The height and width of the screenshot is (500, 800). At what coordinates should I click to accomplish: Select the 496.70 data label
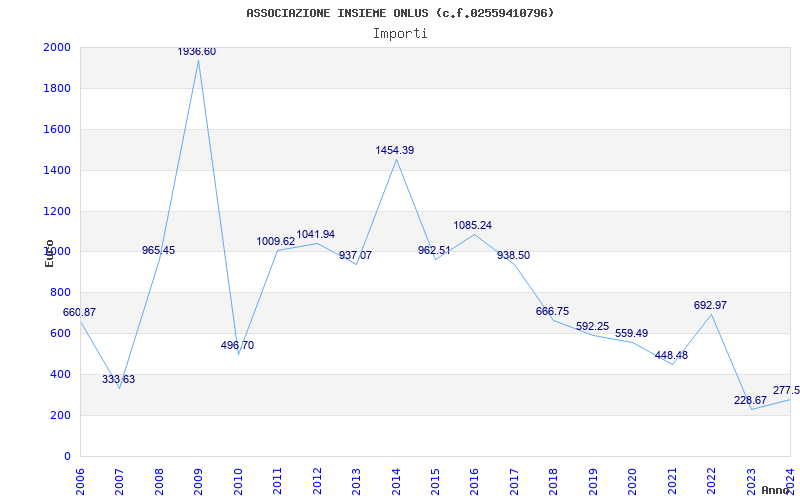[237, 345]
